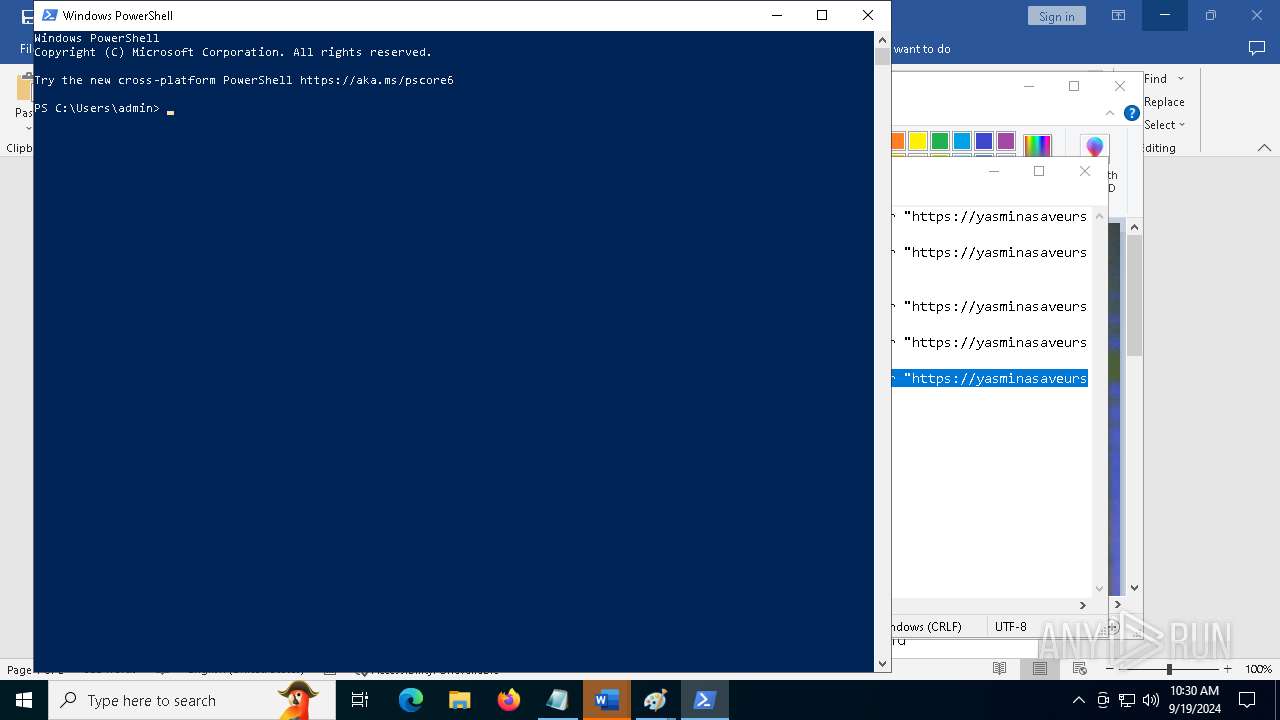Pick the turquoise color swatch in Paint
1280x720 pixels.
coord(962,141)
